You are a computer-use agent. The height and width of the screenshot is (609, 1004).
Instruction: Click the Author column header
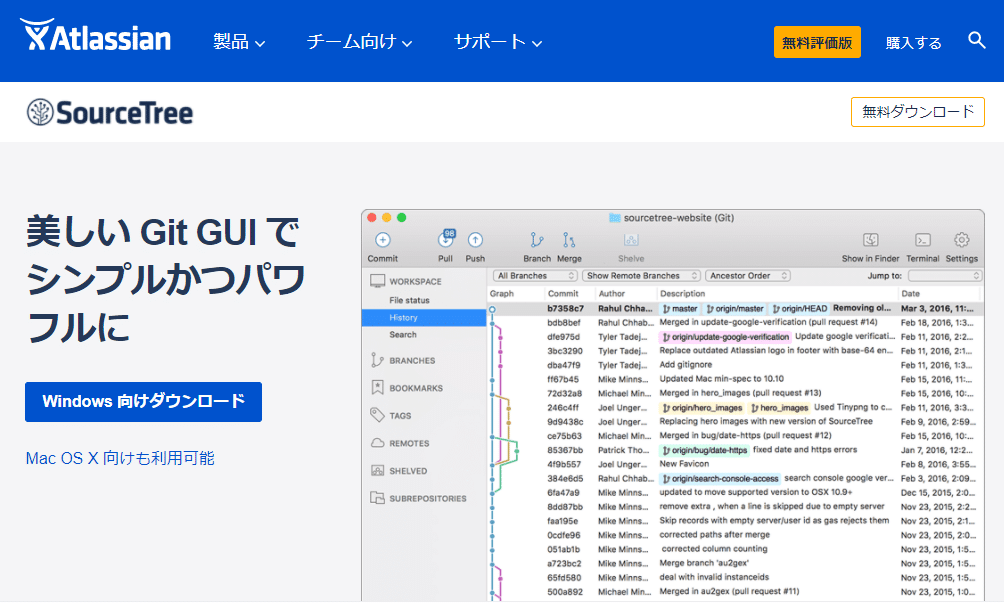pos(611,294)
